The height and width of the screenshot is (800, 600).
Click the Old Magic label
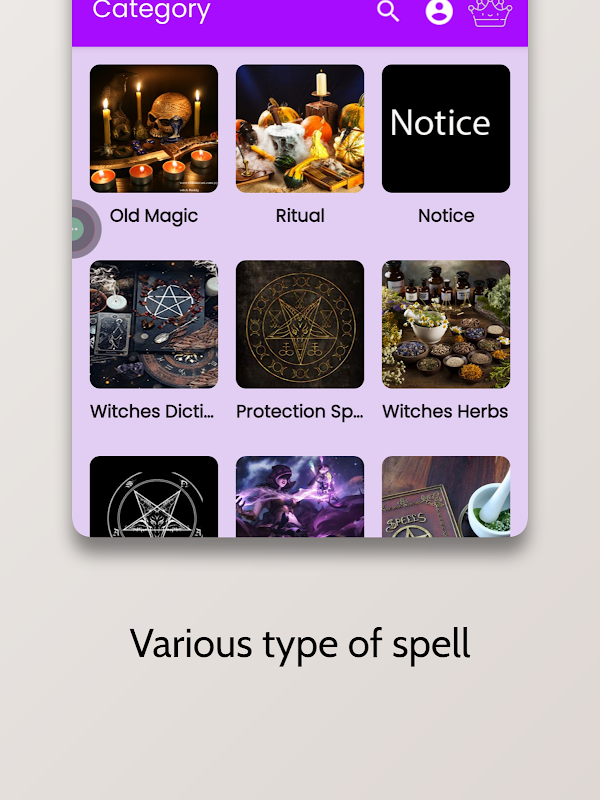(x=154, y=216)
